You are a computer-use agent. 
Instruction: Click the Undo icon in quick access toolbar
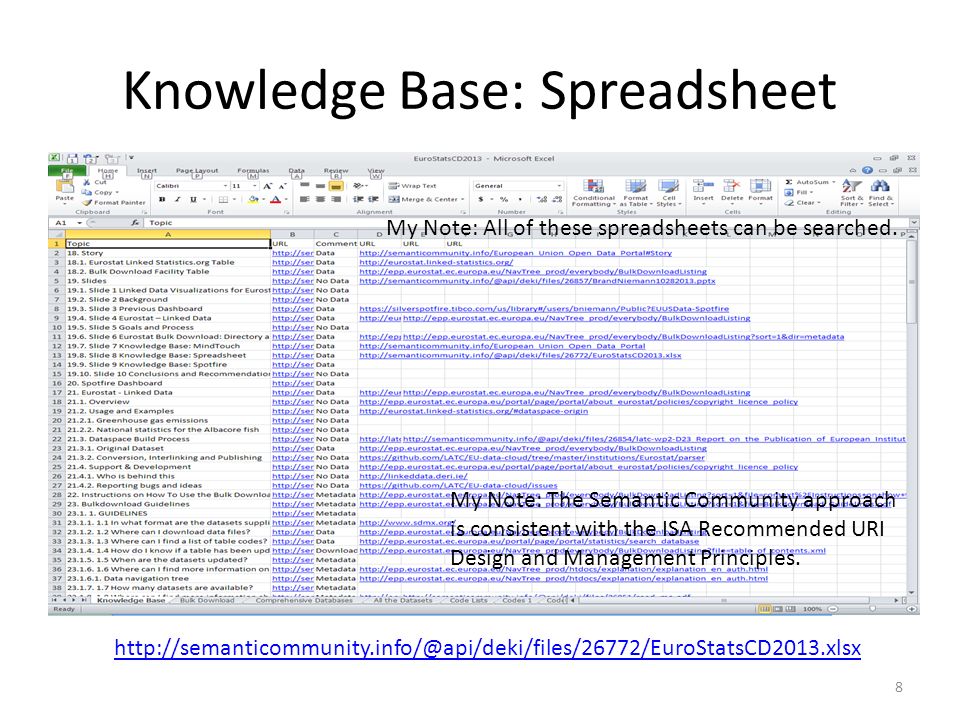(89, 158)
